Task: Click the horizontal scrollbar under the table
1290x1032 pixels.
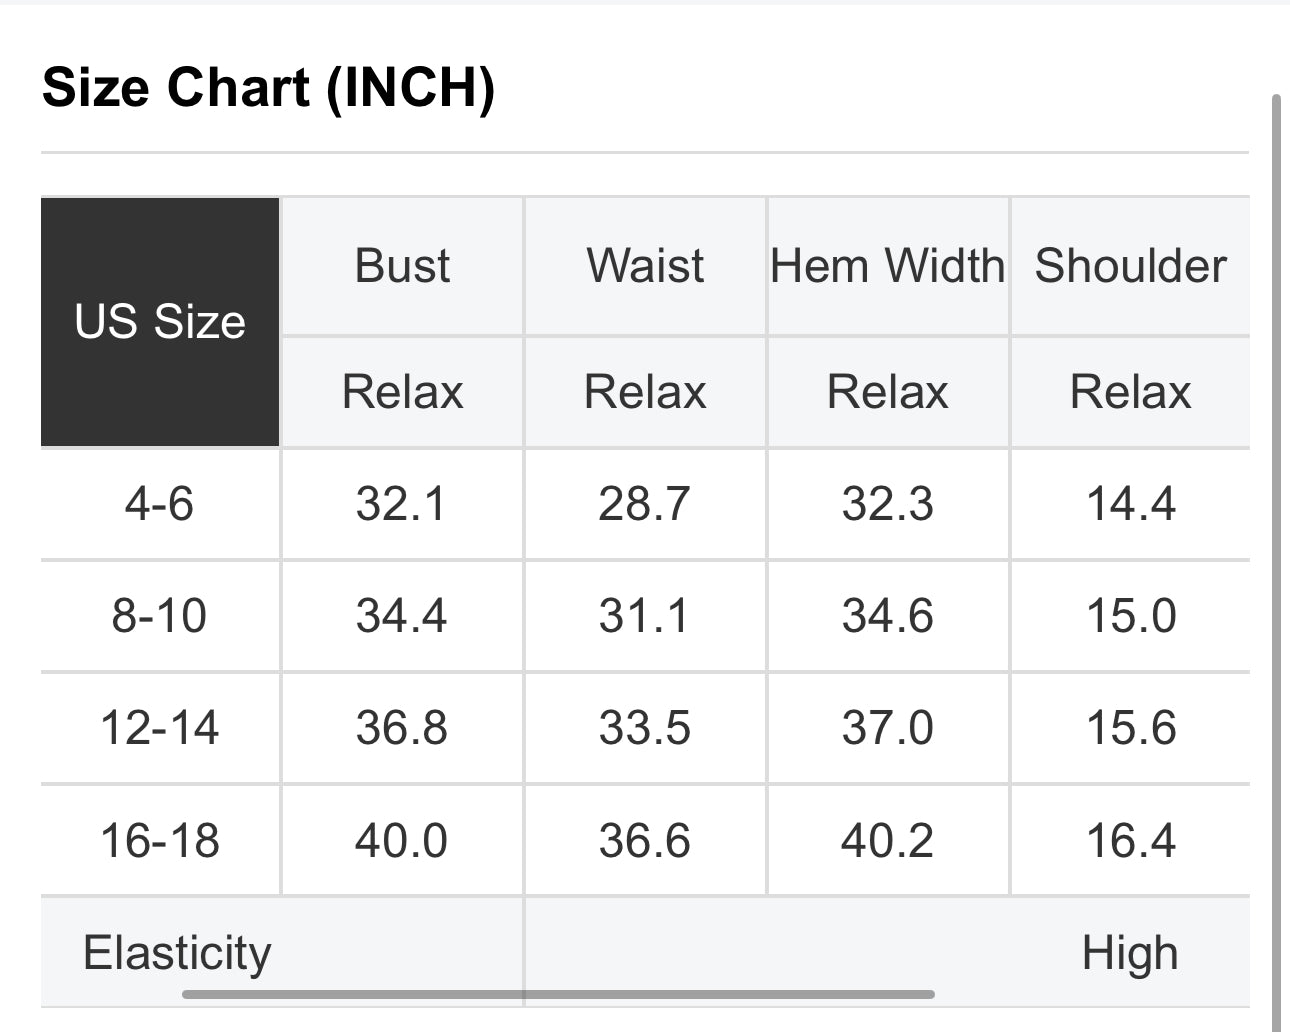Action: (558, 994)
